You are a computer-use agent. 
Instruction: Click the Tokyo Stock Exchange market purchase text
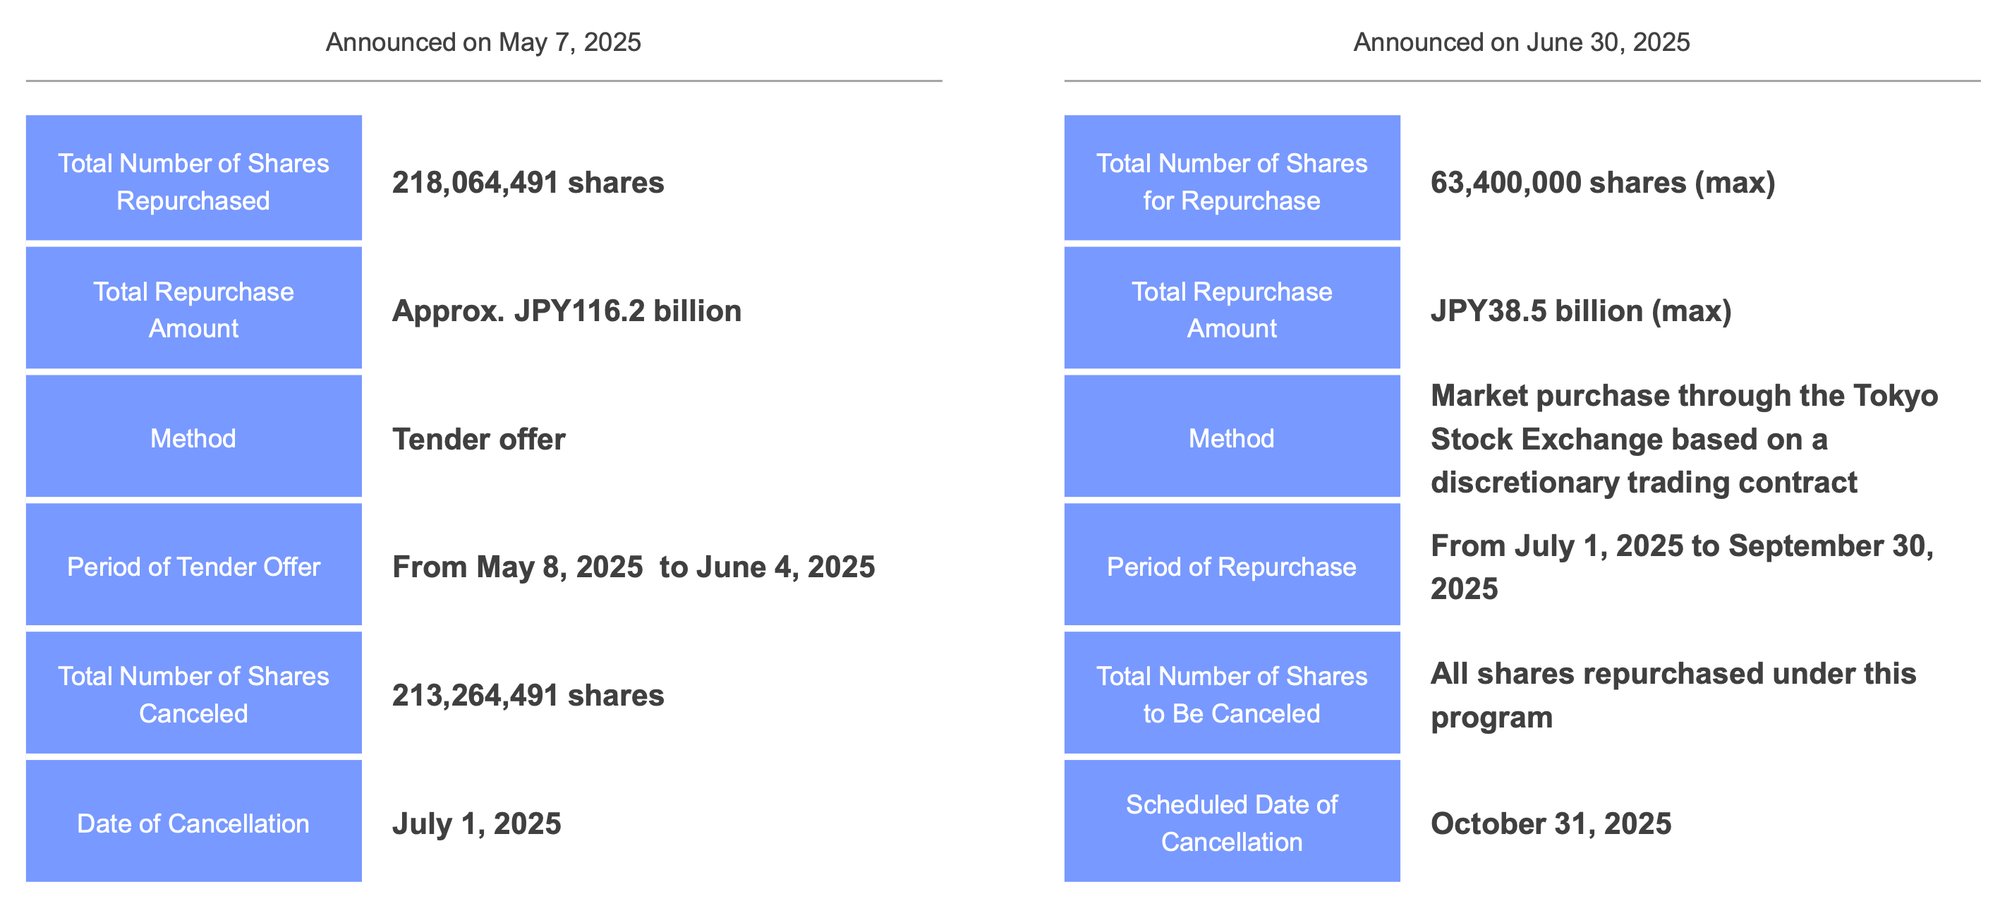[1684, 439]
